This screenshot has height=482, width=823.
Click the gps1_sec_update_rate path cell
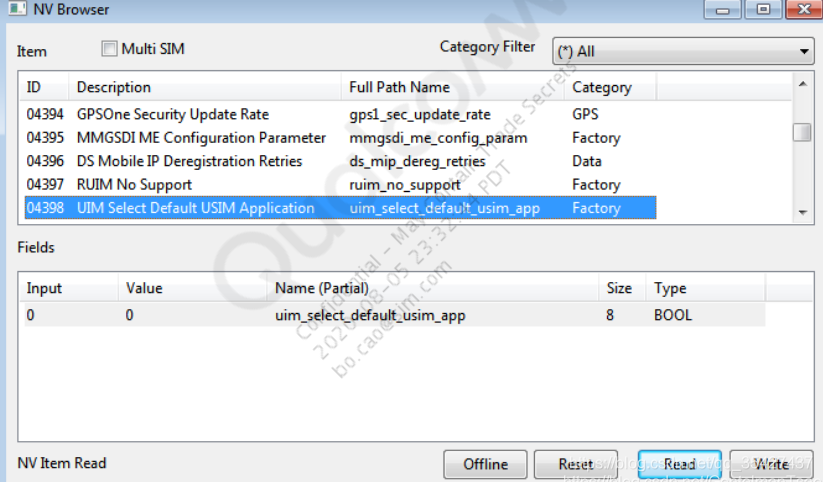[420, 114]
